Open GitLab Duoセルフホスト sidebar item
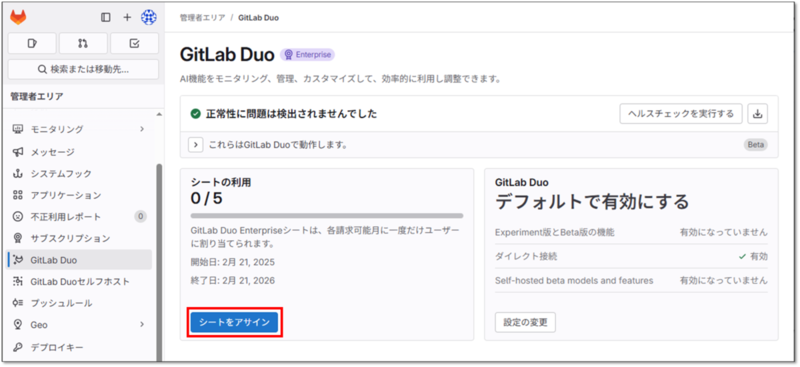Viewport: 800px width, 367px height. (80, 281)
